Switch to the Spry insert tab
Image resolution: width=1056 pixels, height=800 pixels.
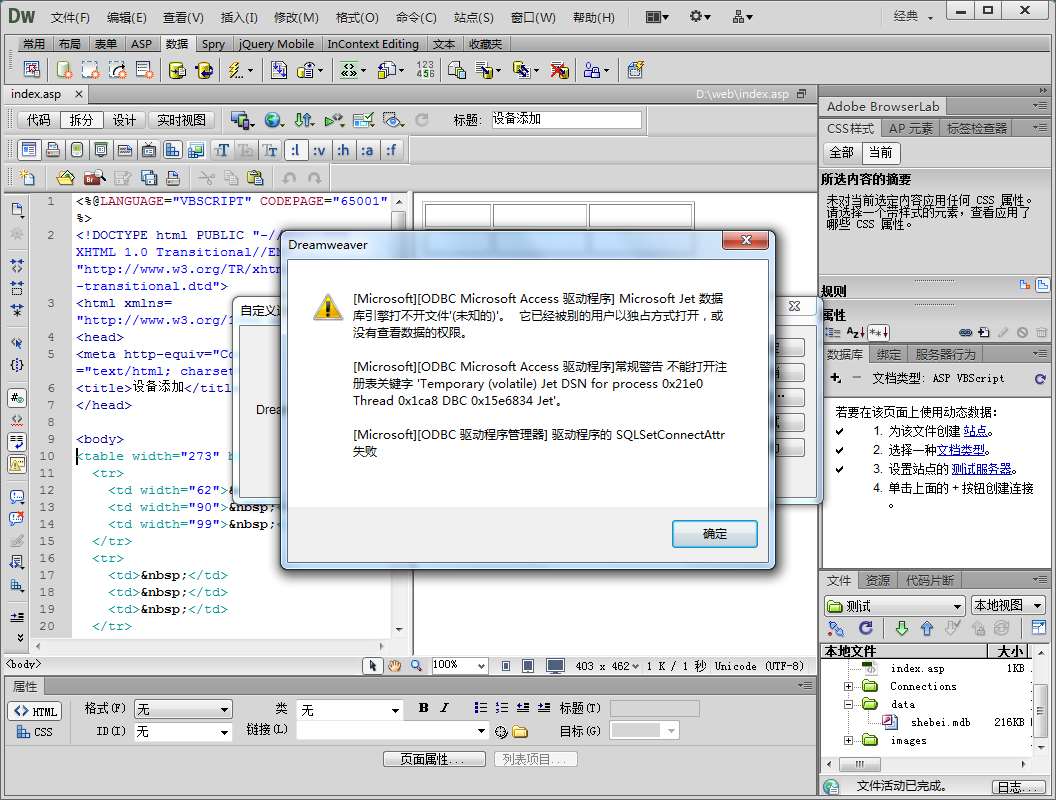click(213, 44)
